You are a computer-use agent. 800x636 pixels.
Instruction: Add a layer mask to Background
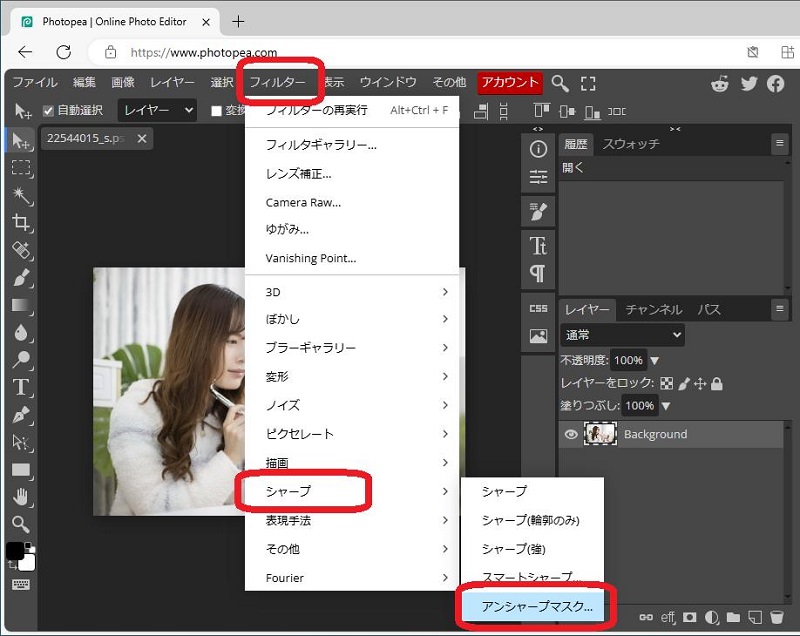pyautogui.click(x=690, y=618)
